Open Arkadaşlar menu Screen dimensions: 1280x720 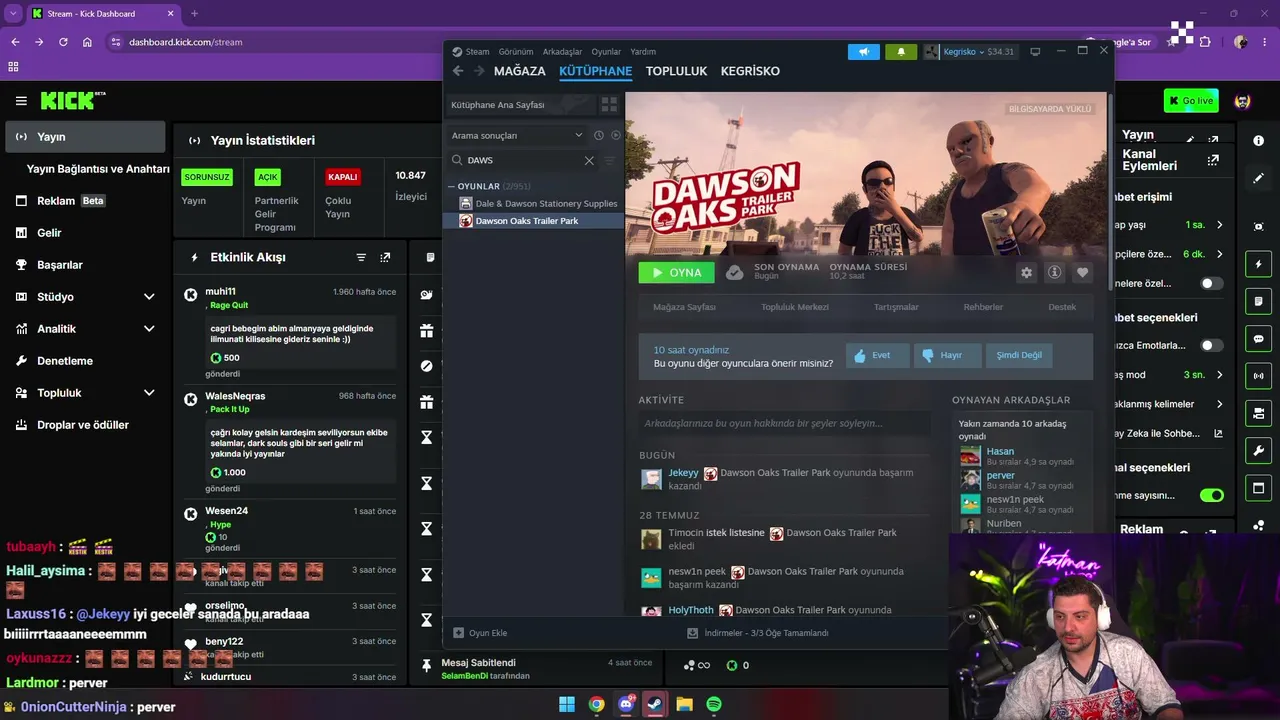pos(562,52)
